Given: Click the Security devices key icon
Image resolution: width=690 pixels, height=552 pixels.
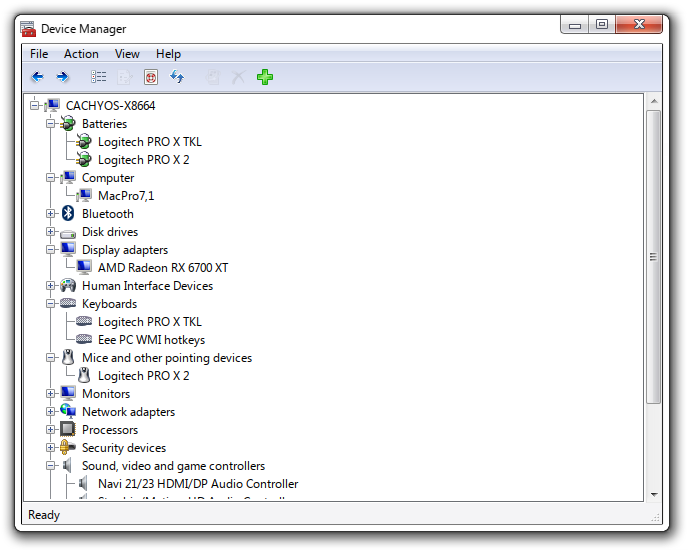Looking at the screenshot, I should coord(68,447).
